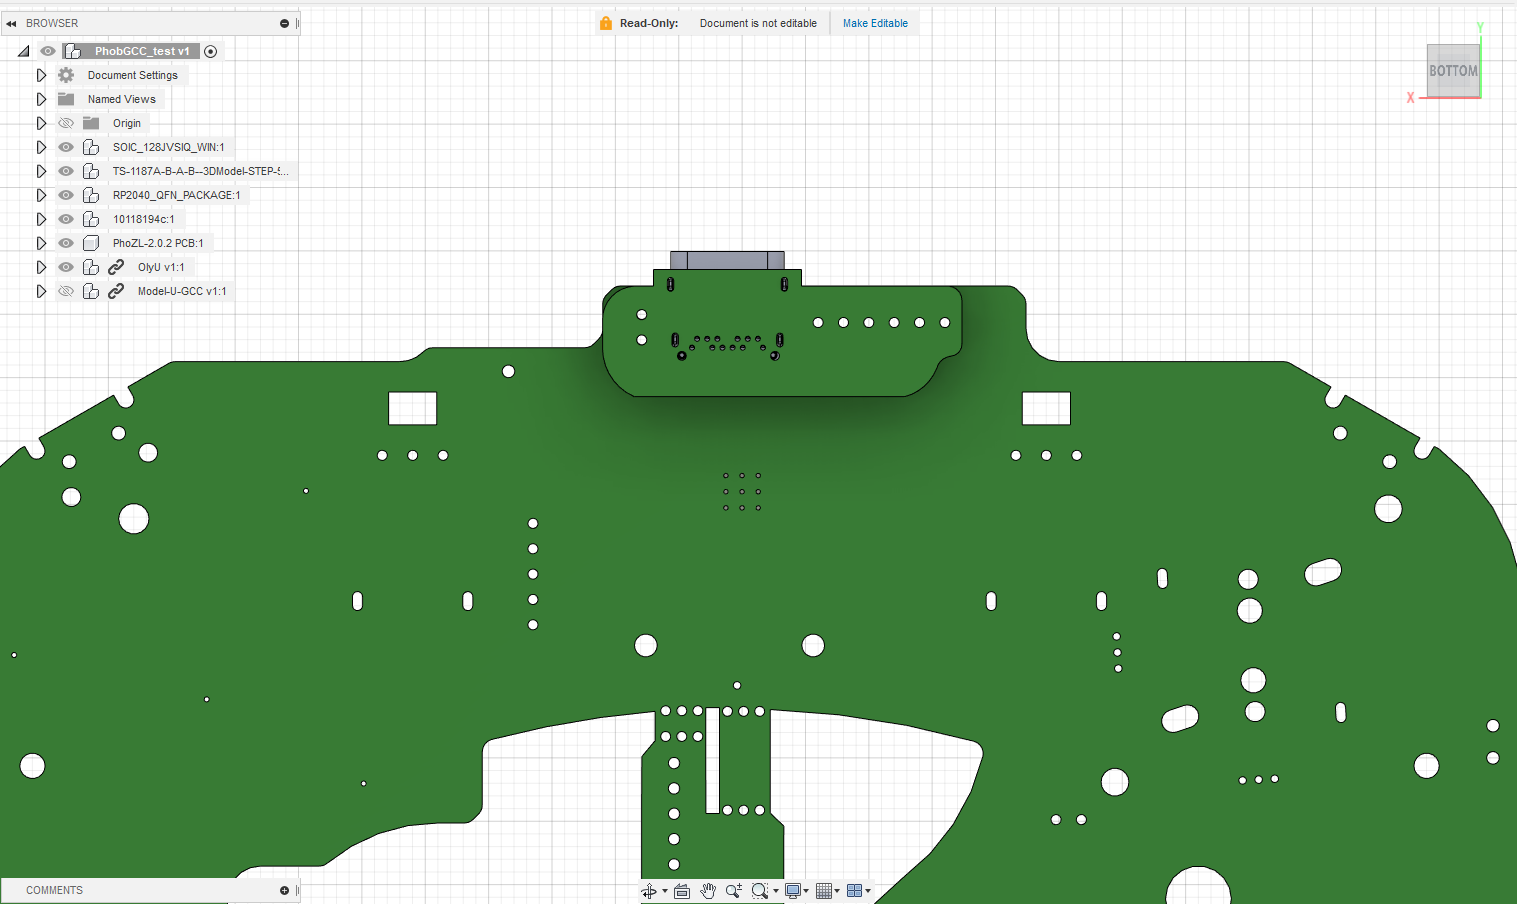The width and height of the screenshot is (1517, 904).
Task: Open Grid and Snaps settings icon
Action: 824,891
